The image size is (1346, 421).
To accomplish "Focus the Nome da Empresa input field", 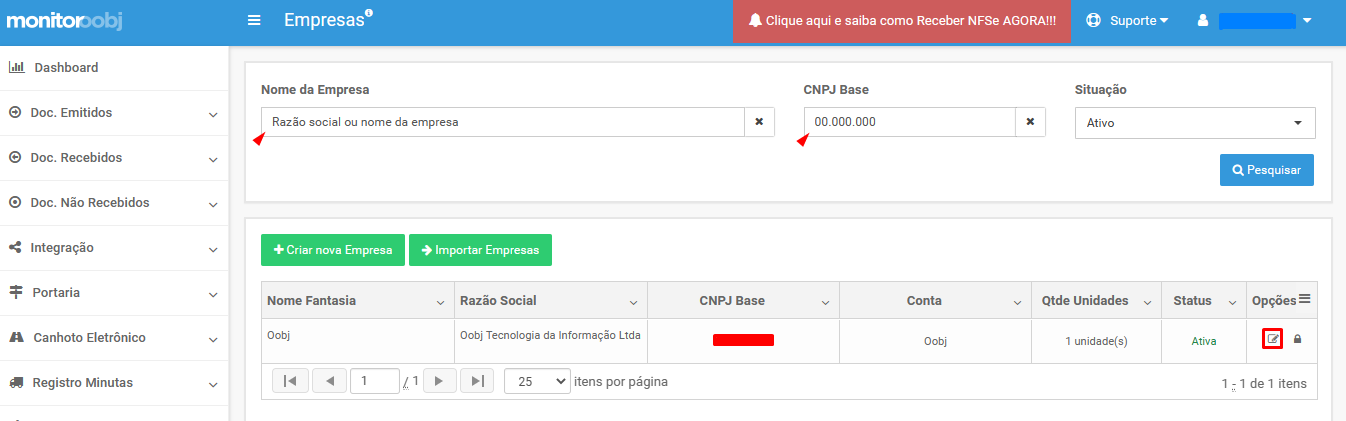I will (x=503, y=122).
